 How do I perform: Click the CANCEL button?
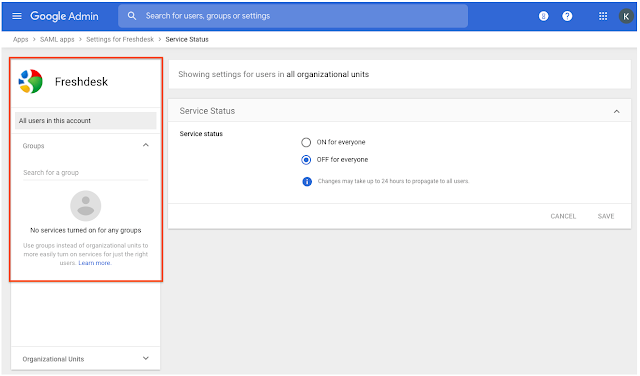[563, 216]
